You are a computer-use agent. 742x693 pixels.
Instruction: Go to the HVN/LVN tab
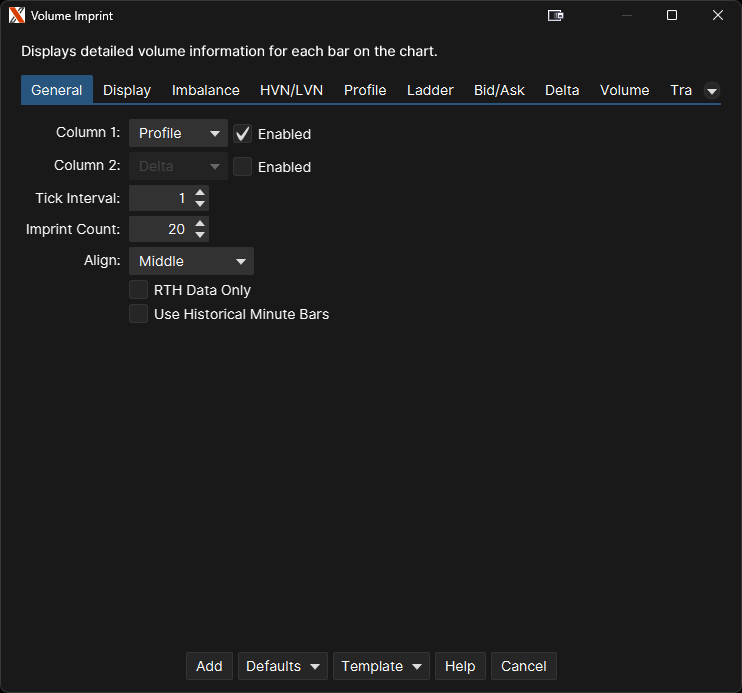point(291,90)
